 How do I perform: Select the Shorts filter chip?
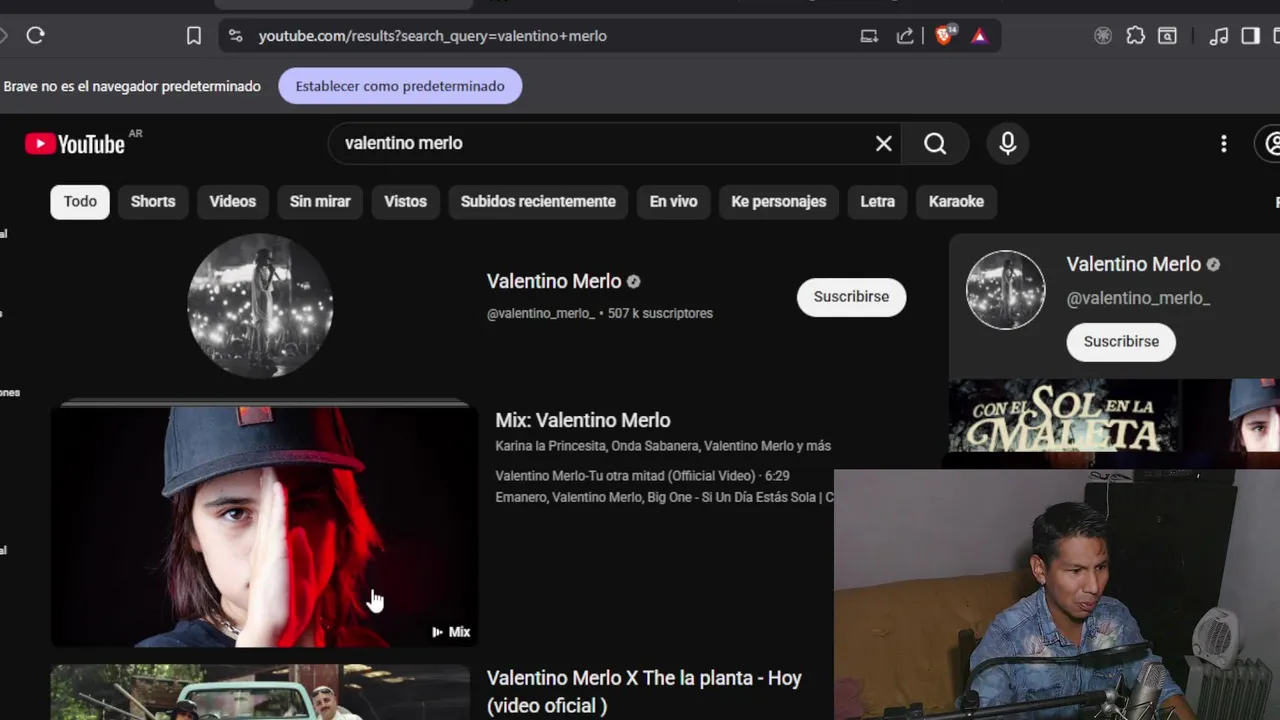pyautogui.click(x=153, y=202)
